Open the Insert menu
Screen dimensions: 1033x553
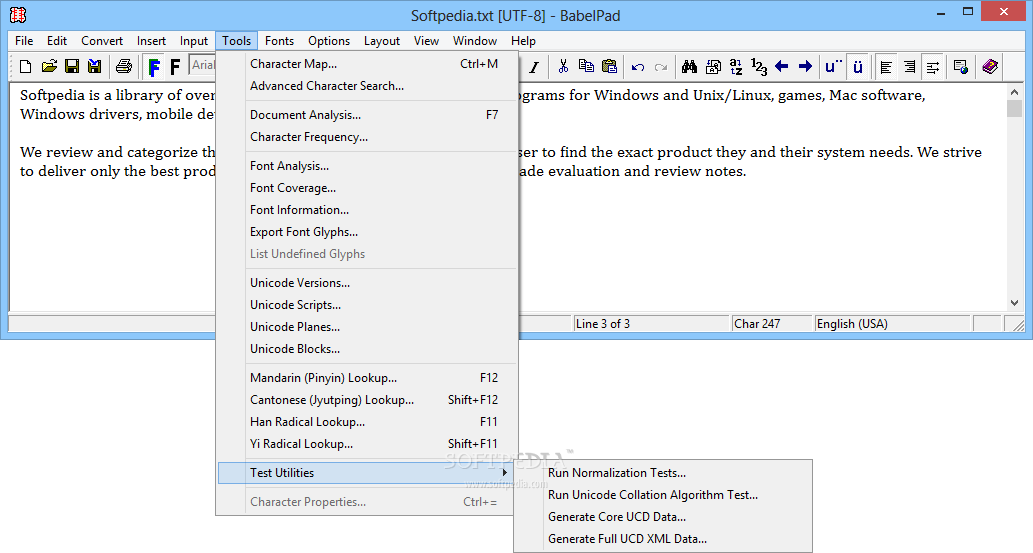coord(152,41)
